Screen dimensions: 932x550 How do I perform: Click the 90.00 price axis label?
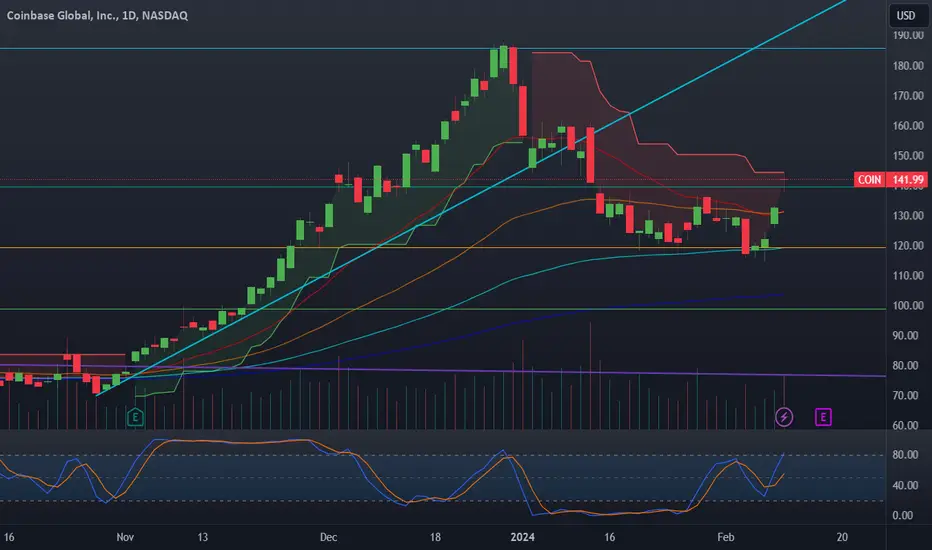(908, 336)
